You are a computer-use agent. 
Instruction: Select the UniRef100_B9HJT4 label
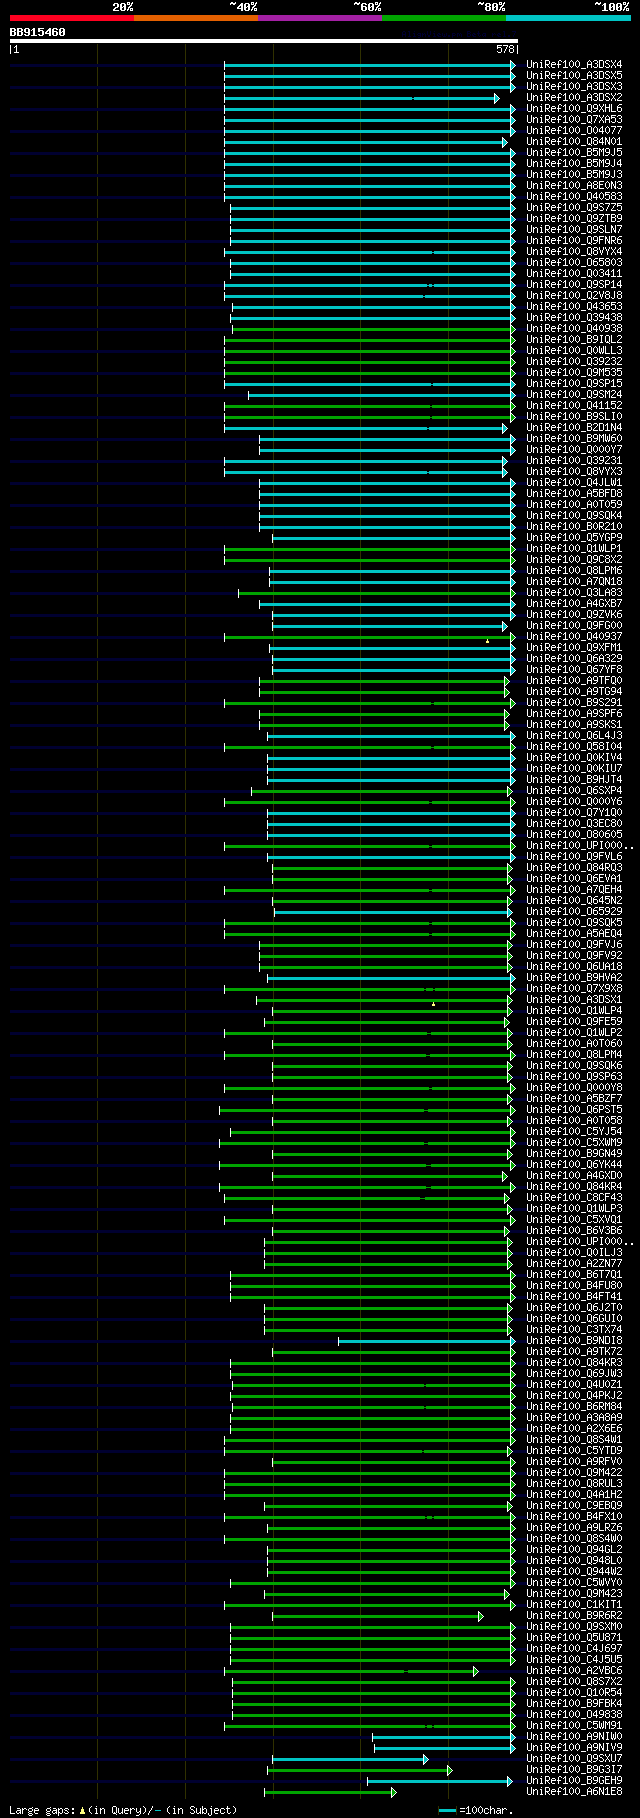tap(574, 780)
